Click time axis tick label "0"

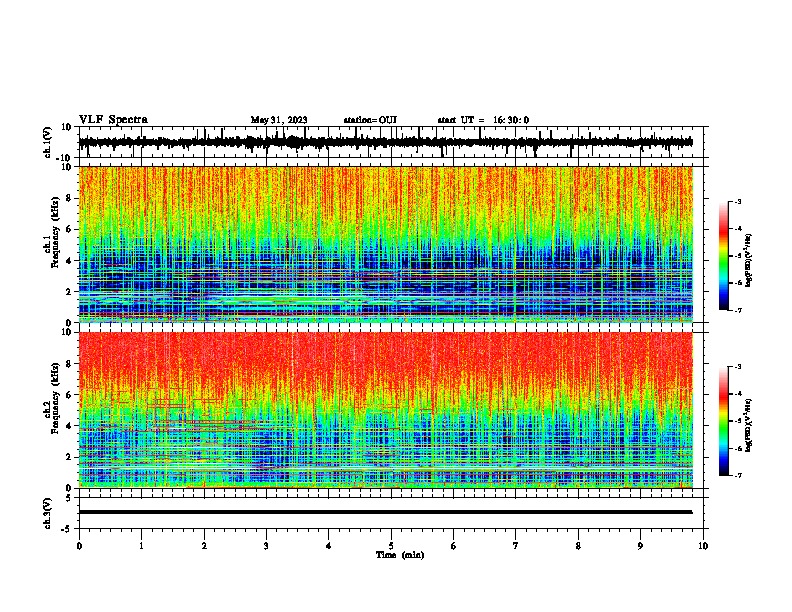click(79, 546)
